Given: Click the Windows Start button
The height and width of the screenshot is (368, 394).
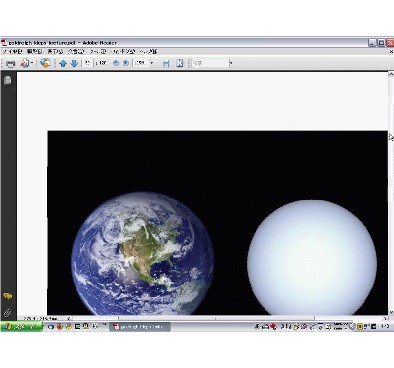Looking at the screenshot, I should pos(21,327).
